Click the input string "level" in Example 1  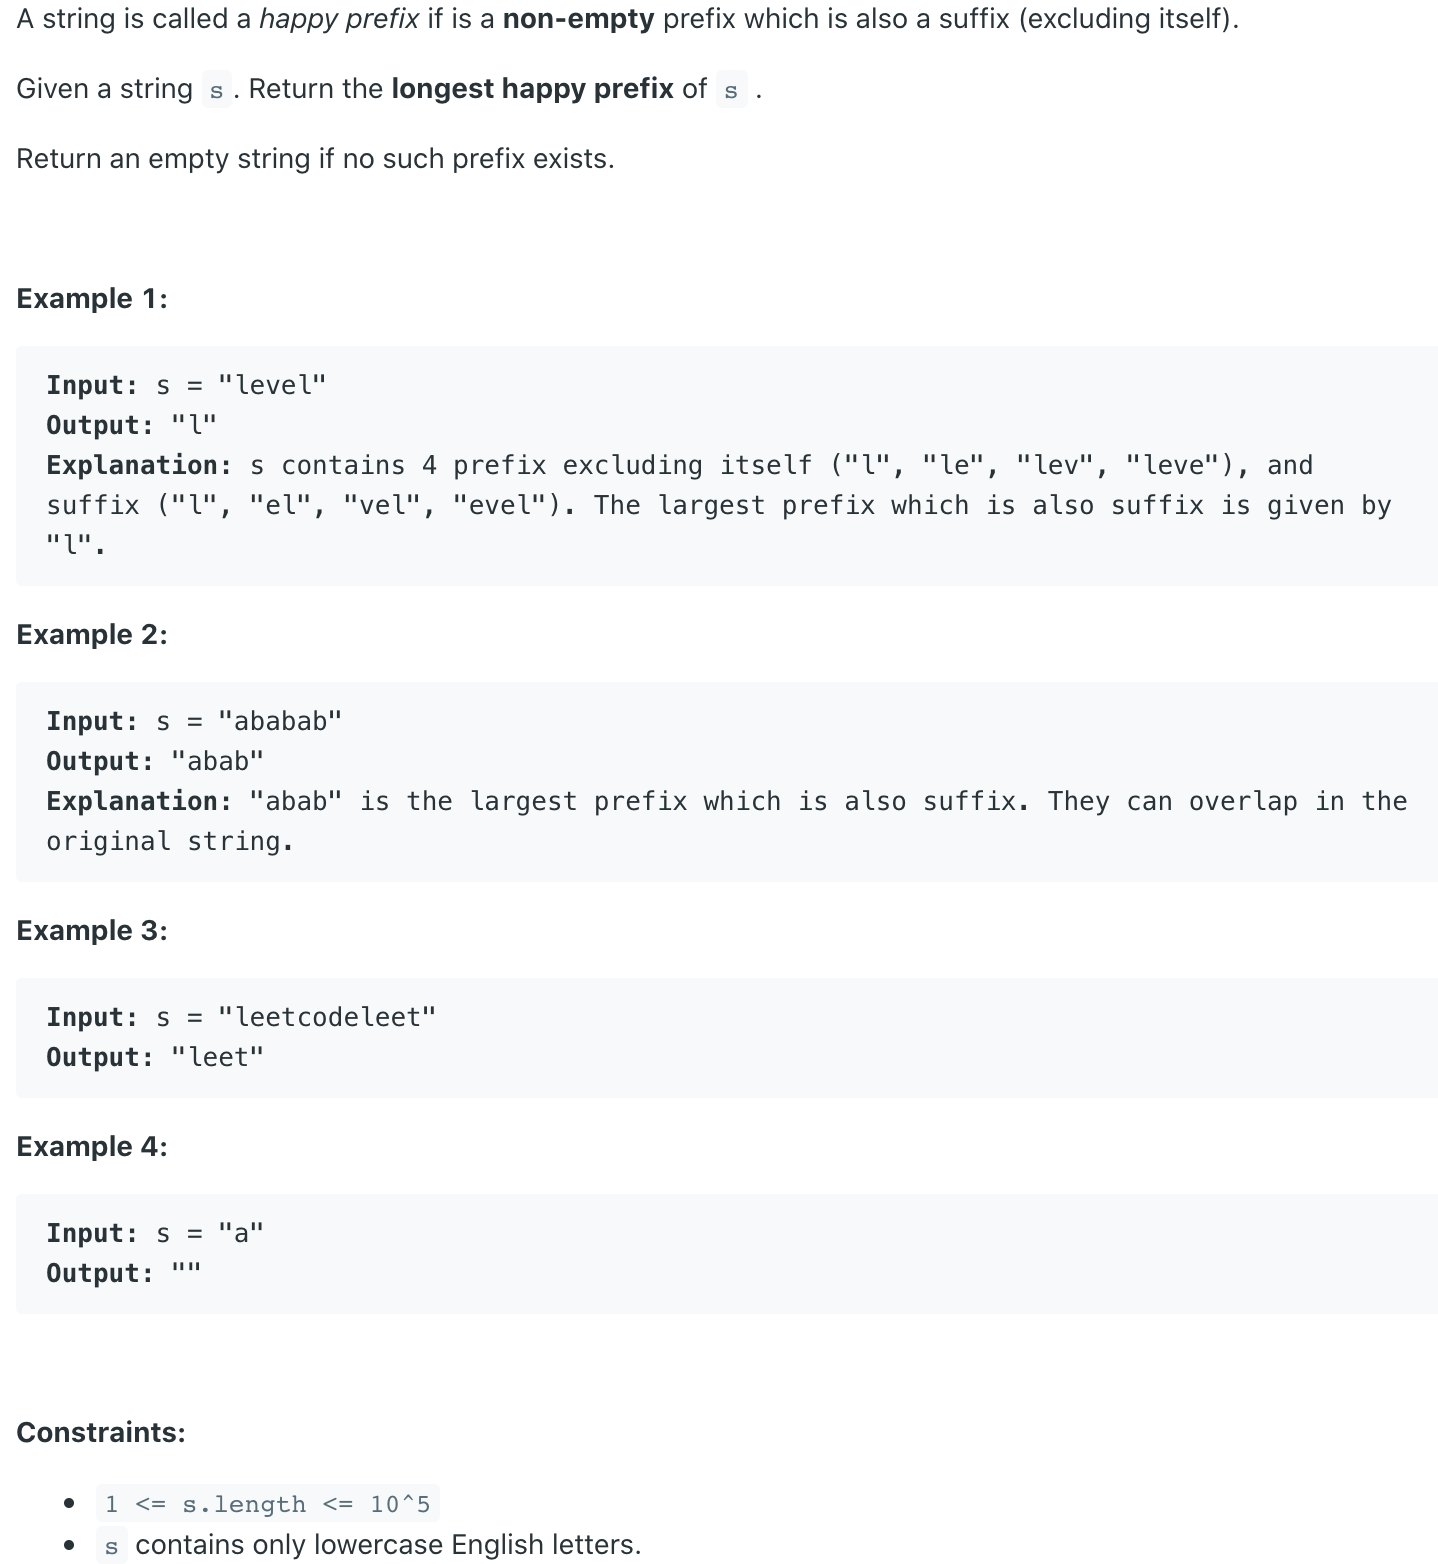pos(272,385)
